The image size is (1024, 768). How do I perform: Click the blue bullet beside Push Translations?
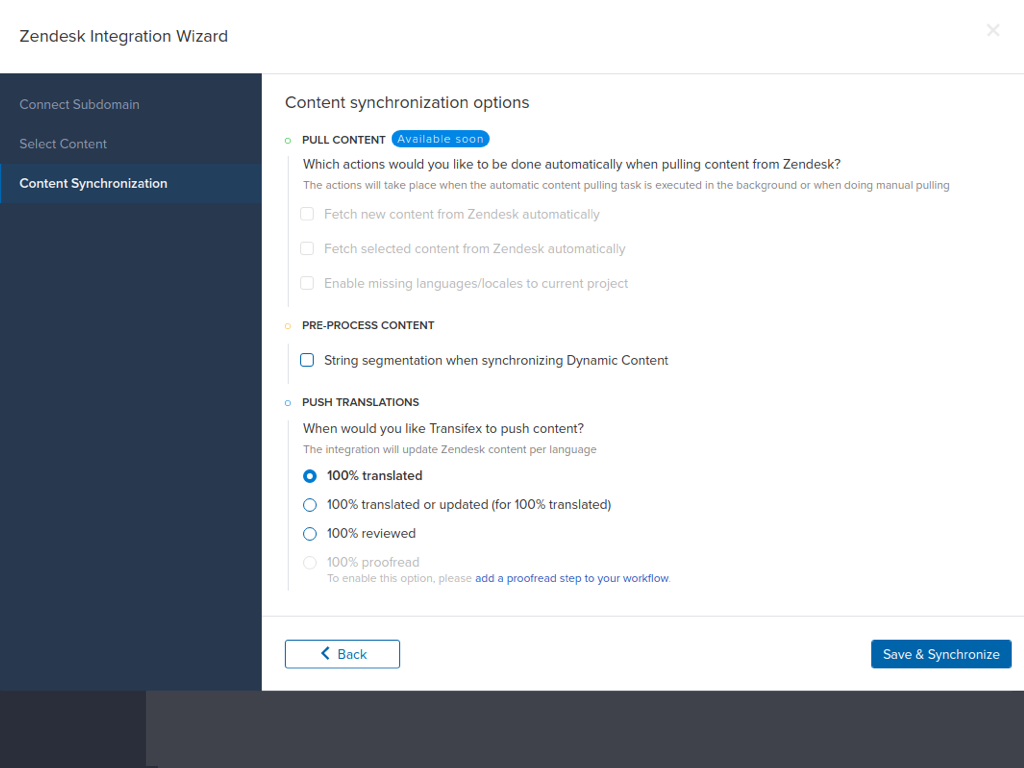point(288,403)
